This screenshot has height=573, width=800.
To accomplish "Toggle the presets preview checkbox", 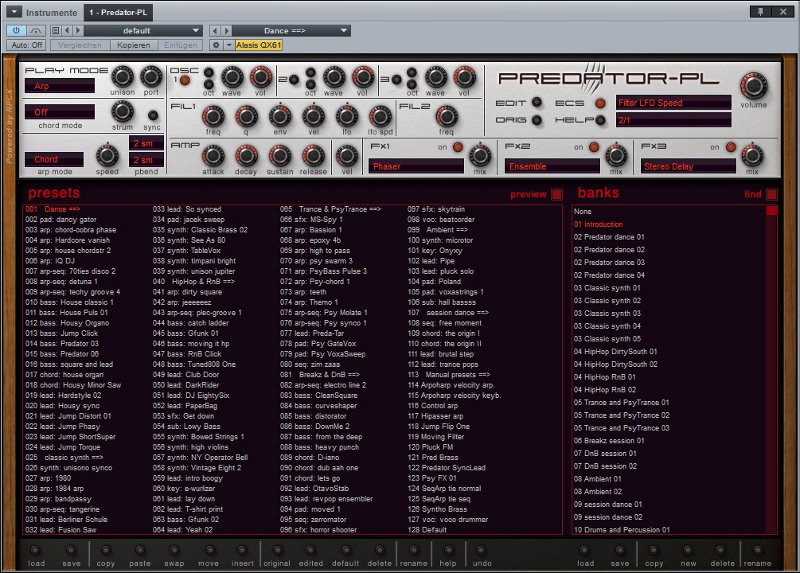I will pyautogui.click(x=557, y=194).
